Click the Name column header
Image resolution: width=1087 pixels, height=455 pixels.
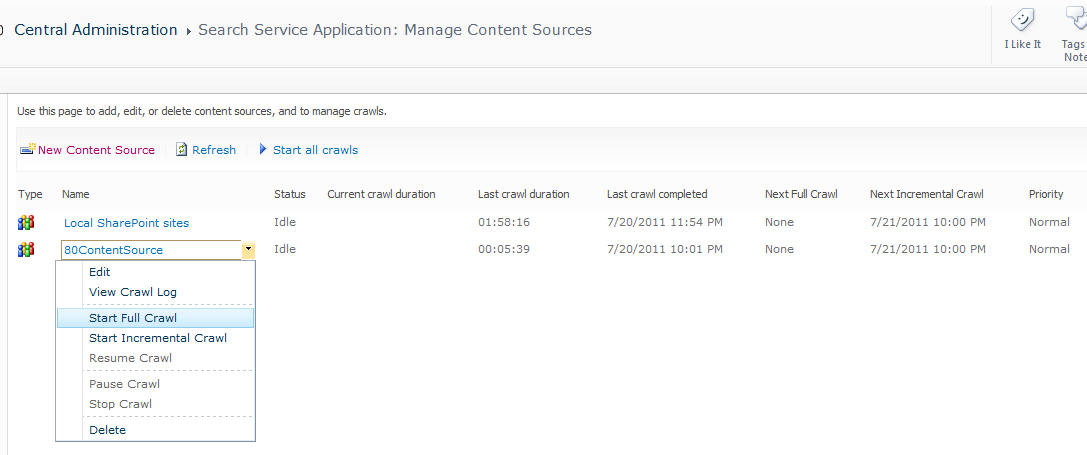coord(76,194)
